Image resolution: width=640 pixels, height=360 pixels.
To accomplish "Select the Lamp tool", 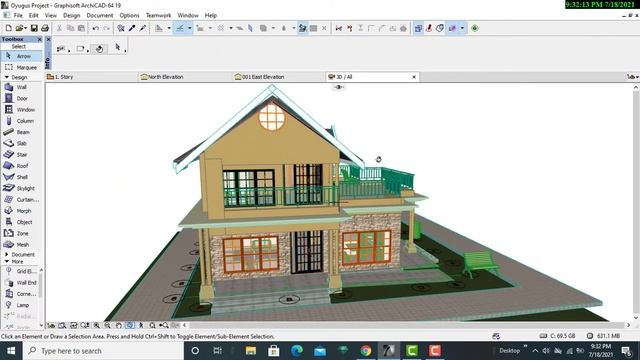I will [x=20, y=305].
